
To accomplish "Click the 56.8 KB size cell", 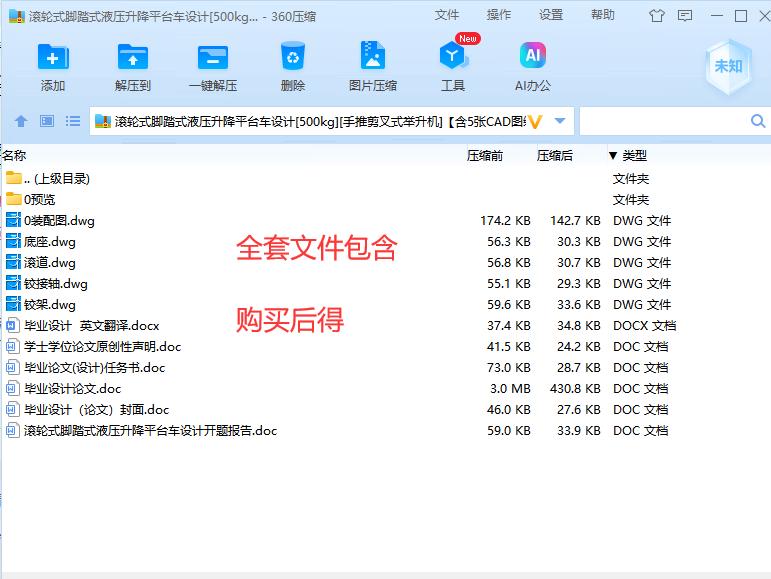I will (x=509, y=262).
